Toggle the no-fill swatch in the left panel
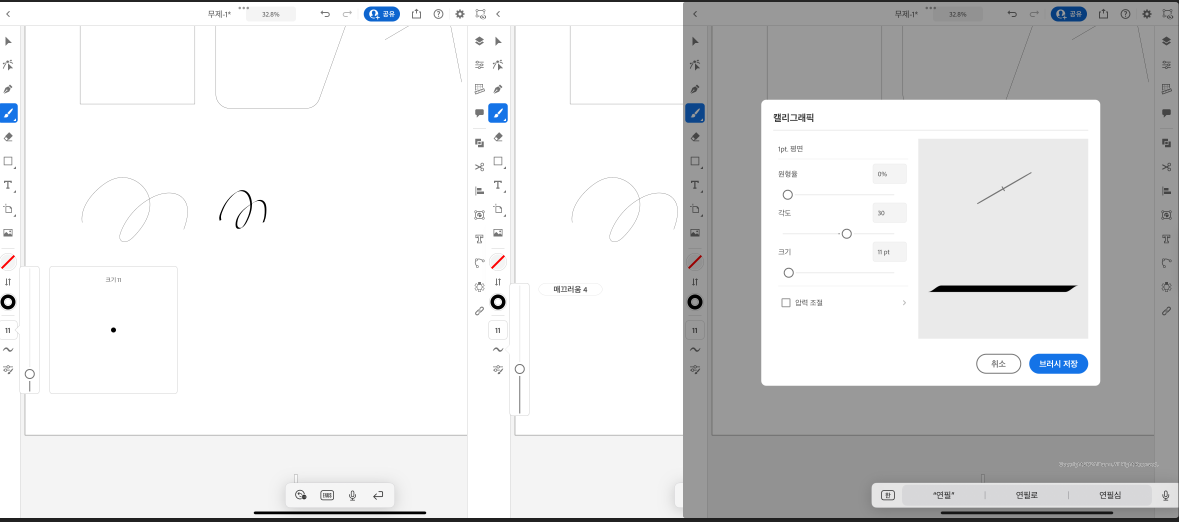The width and height of the screenshot is (1179, 522). [8, 263]
